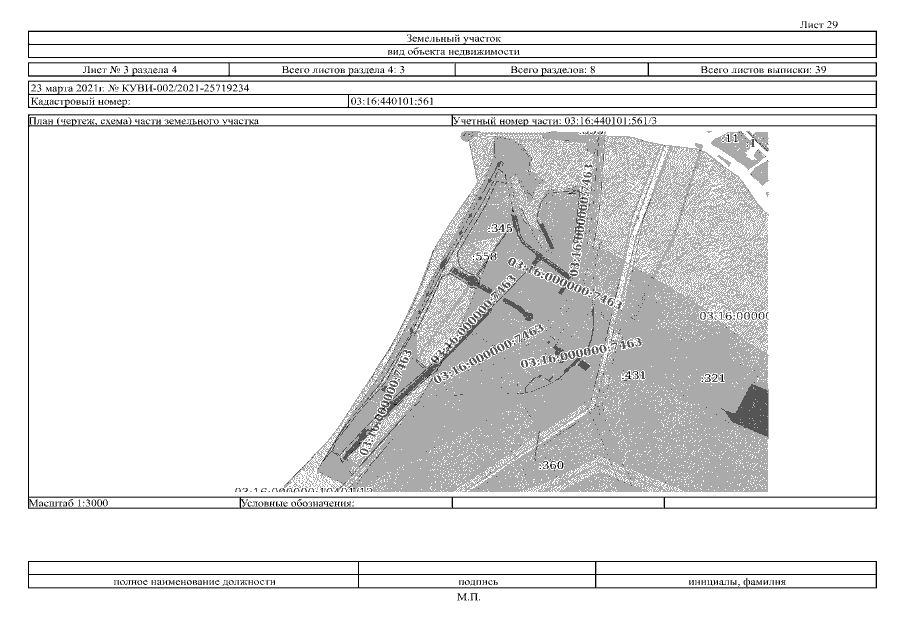Click the 'Условные обозначения:' legend cell
The image size is (905, 640).
[298, 503]
